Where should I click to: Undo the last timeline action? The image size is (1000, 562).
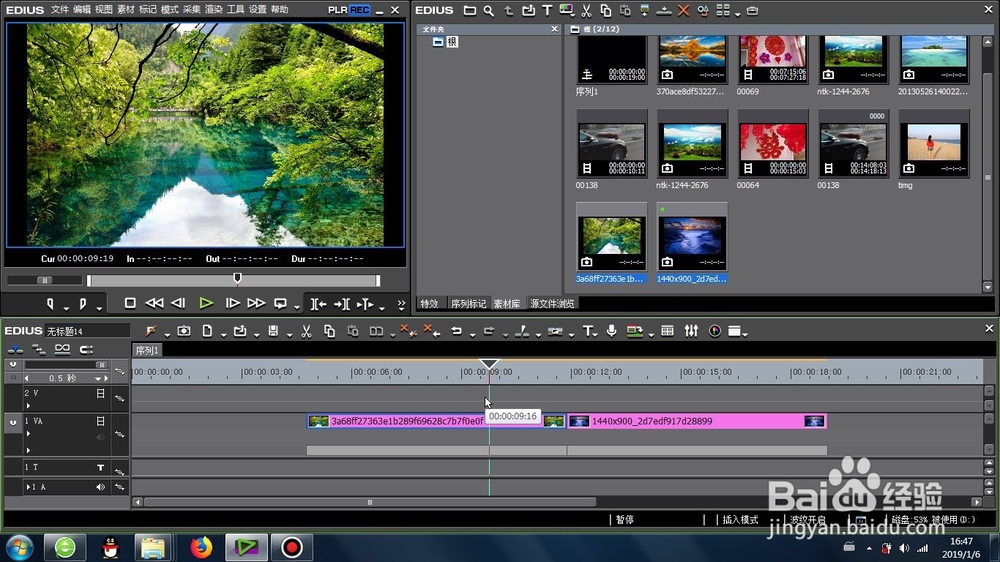(456, 330)
